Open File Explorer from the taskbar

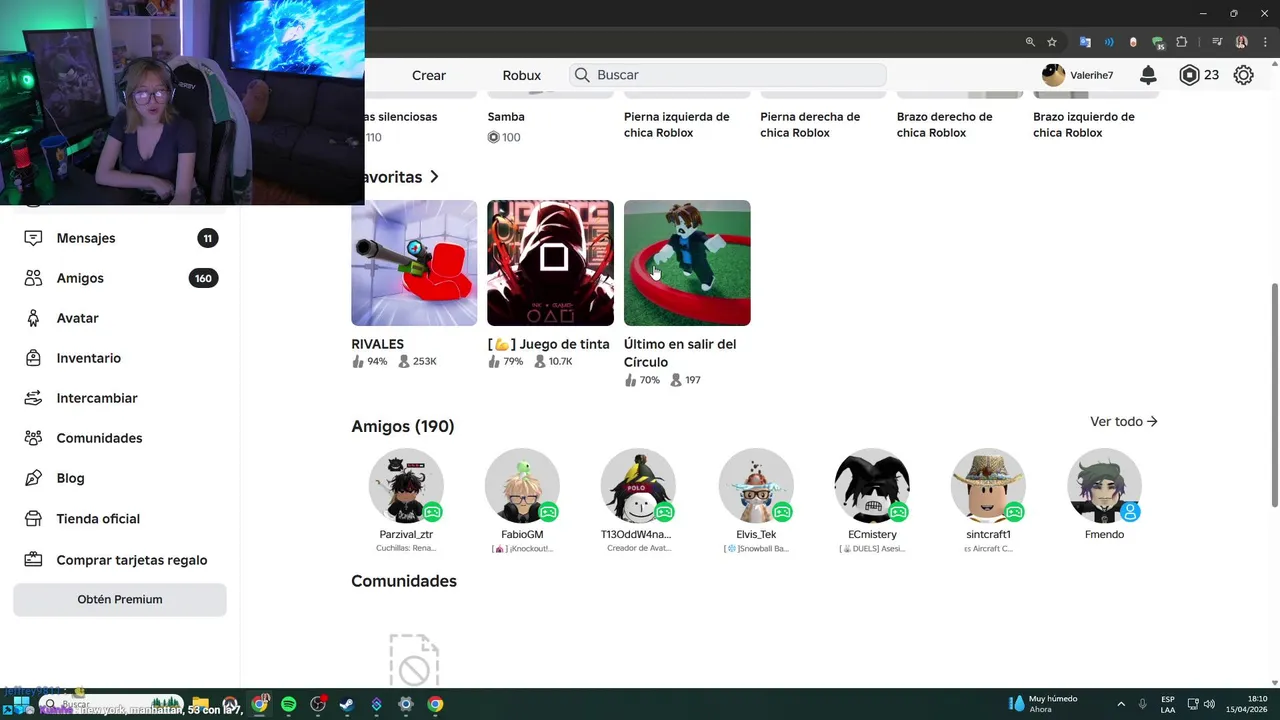[x=201, y=704]
